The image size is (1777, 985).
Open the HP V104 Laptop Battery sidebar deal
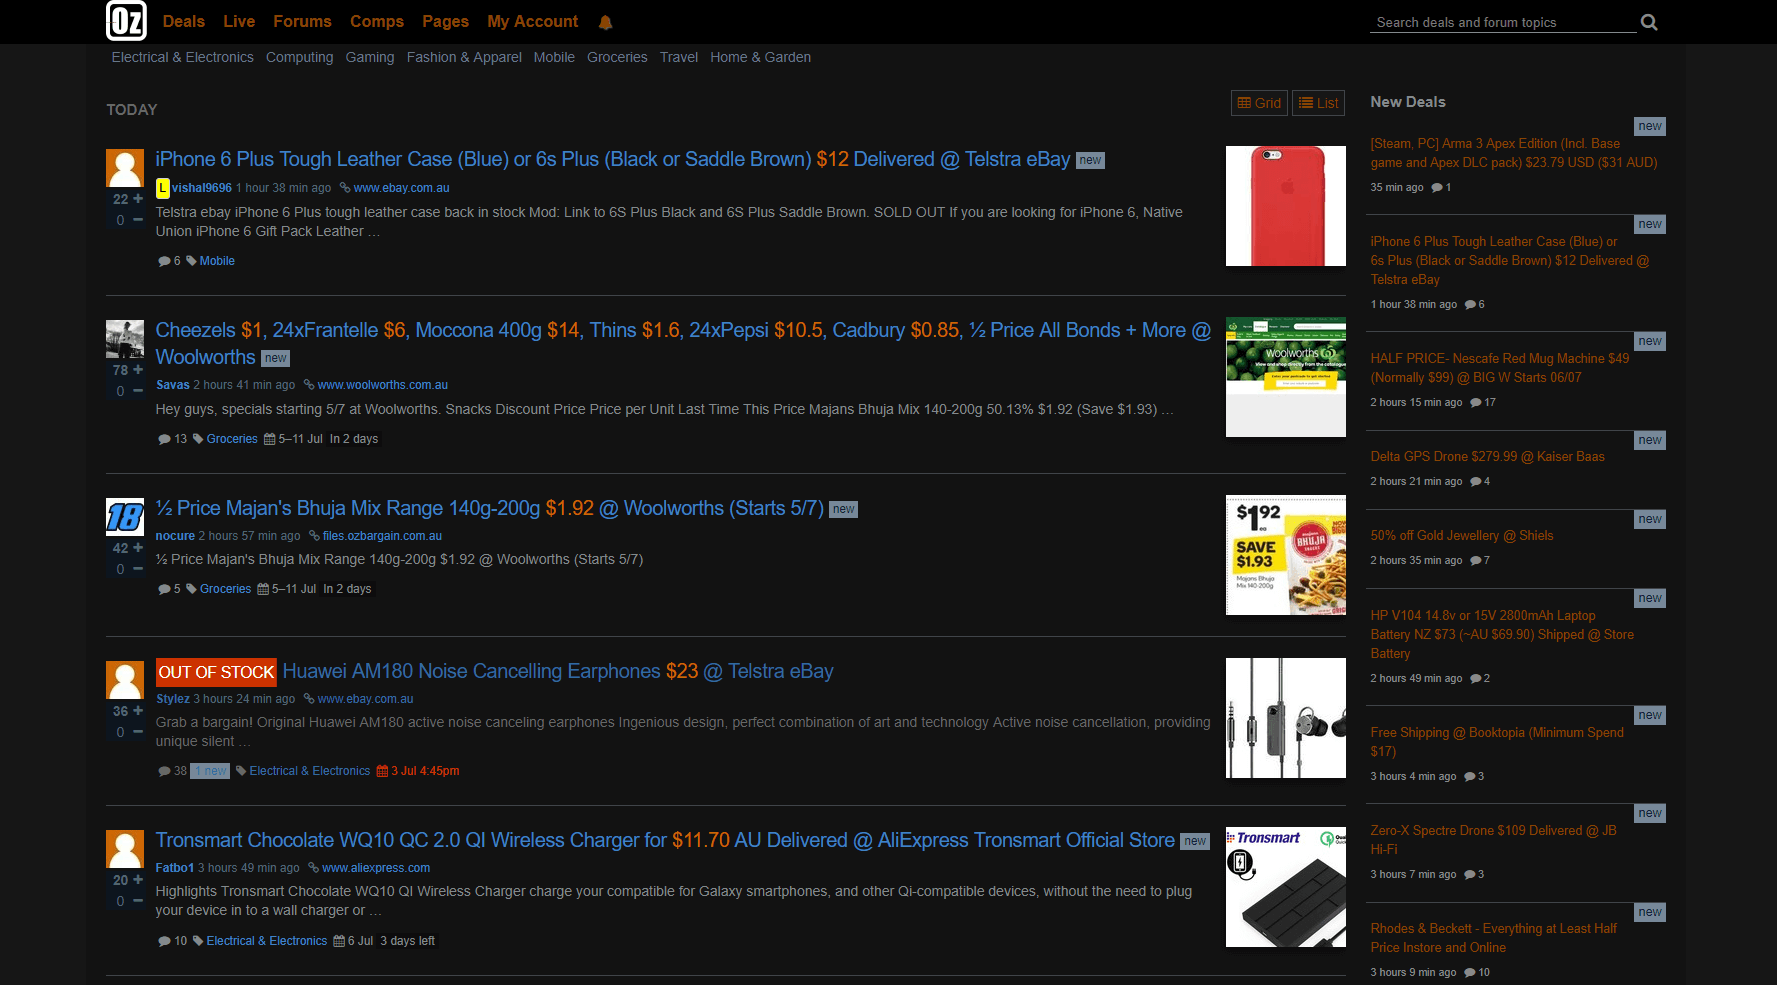(x=1502, y=635)
